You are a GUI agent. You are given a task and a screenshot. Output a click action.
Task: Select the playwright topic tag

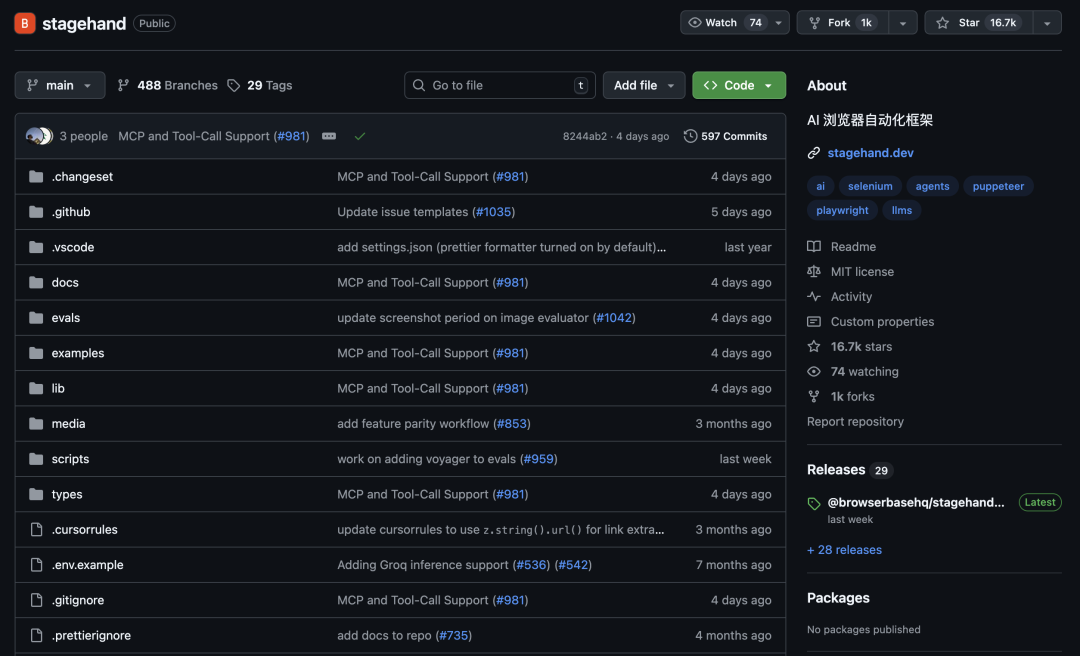(x=842, y=210)
